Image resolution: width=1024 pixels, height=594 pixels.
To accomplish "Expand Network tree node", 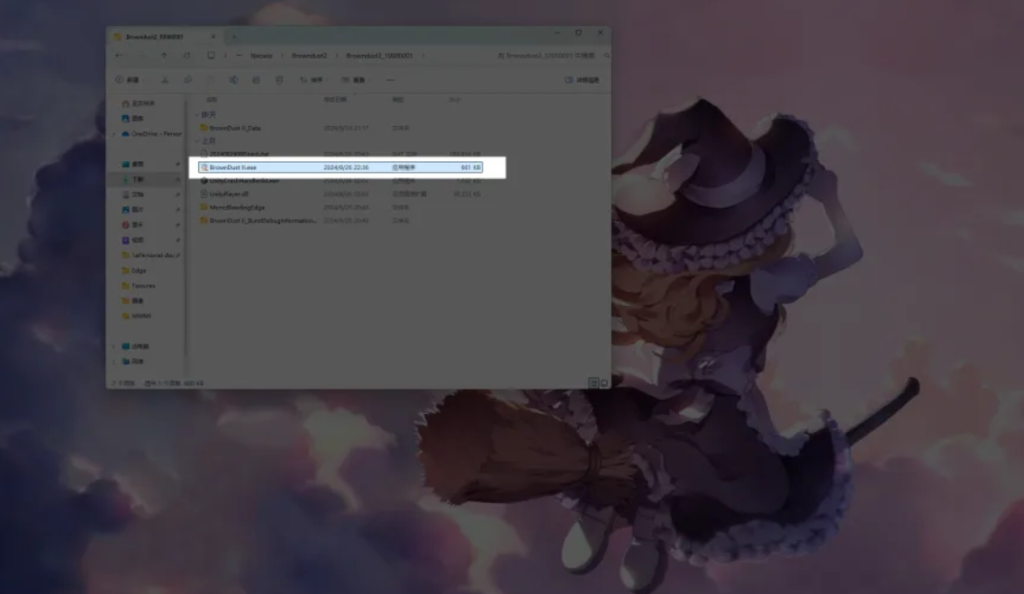I will (x=114, y=362).
